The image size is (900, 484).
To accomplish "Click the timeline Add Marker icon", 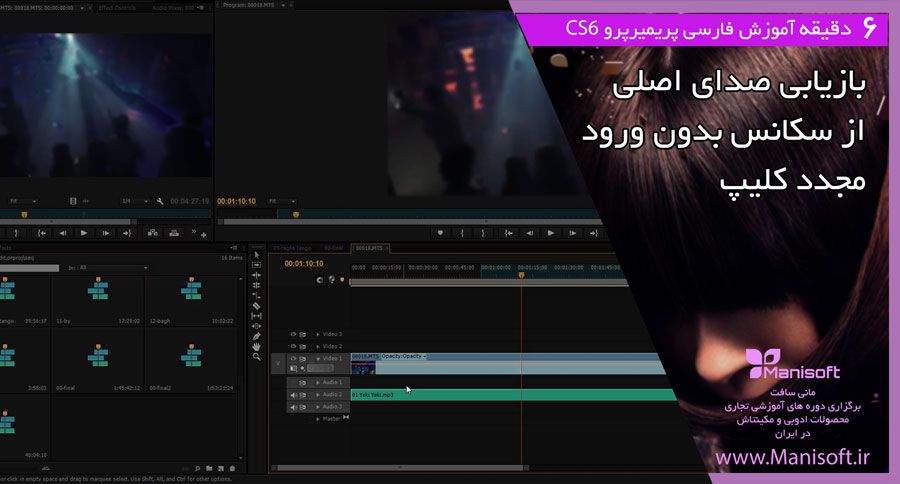I will click(x=342, y=280).
